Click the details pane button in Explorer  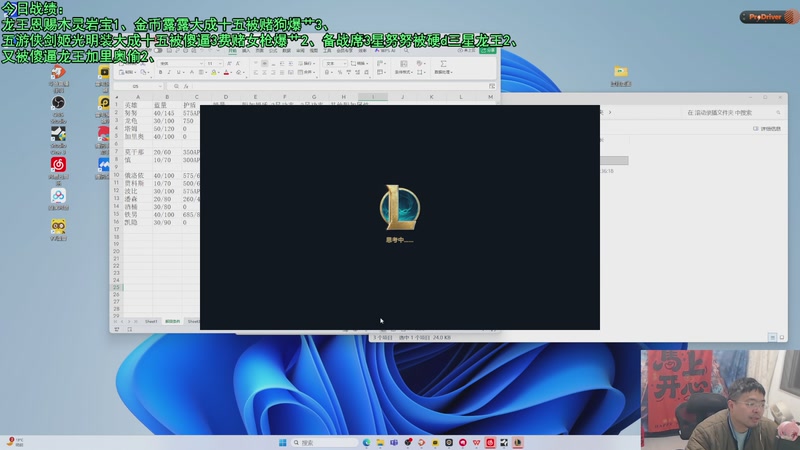coord(767,129)
